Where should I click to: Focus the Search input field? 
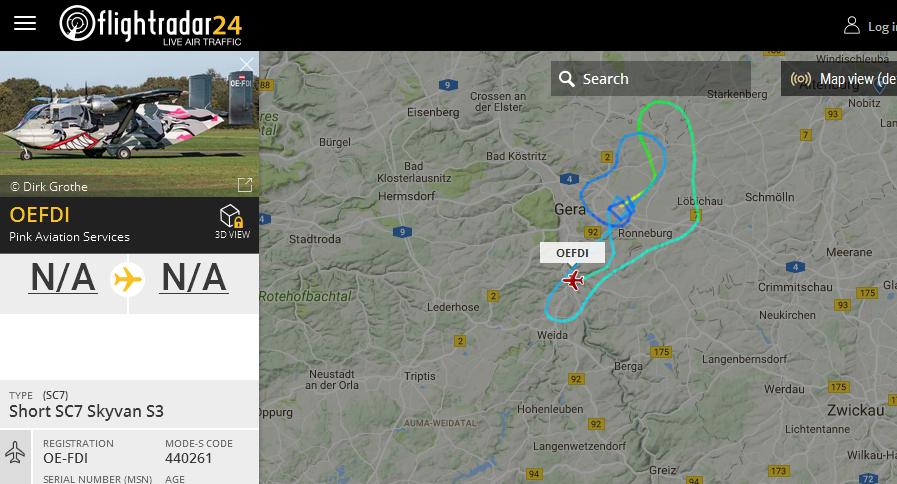651,78
